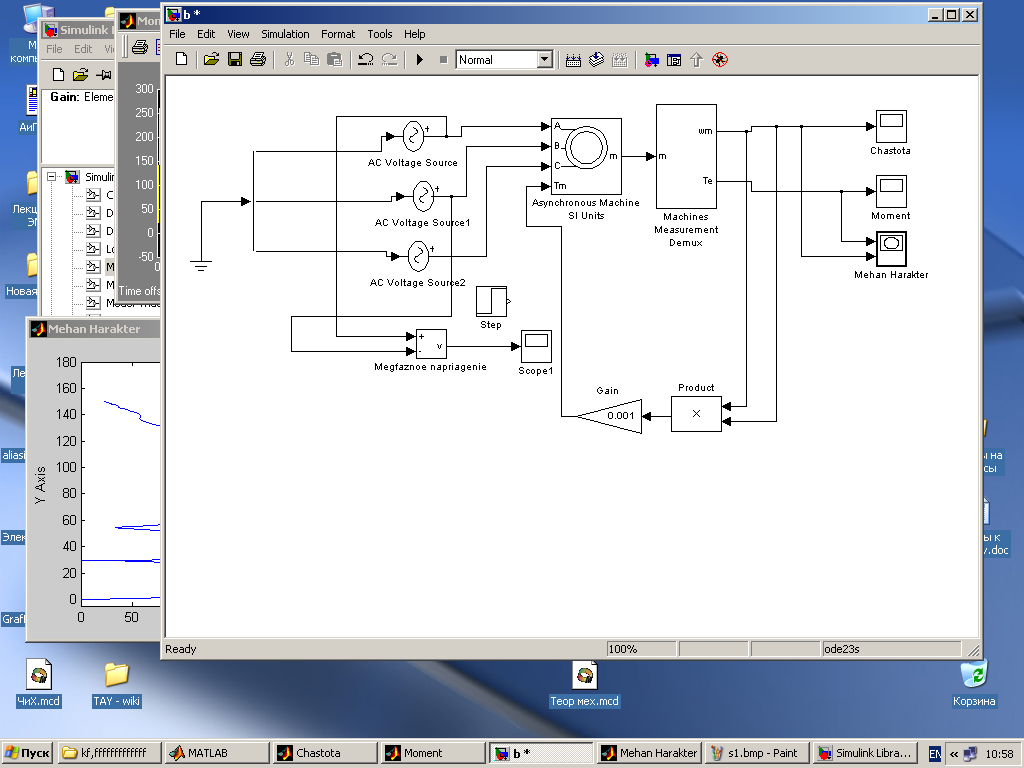This screenshot has width=1024, height=768.
Task: Select the ТАУ - wiki desktop folder
Action: [116, 684]
